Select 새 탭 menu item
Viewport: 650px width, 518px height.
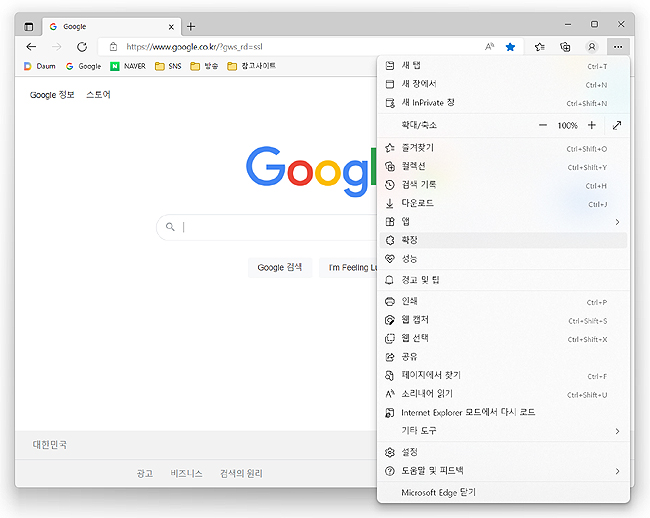point(503,65)
